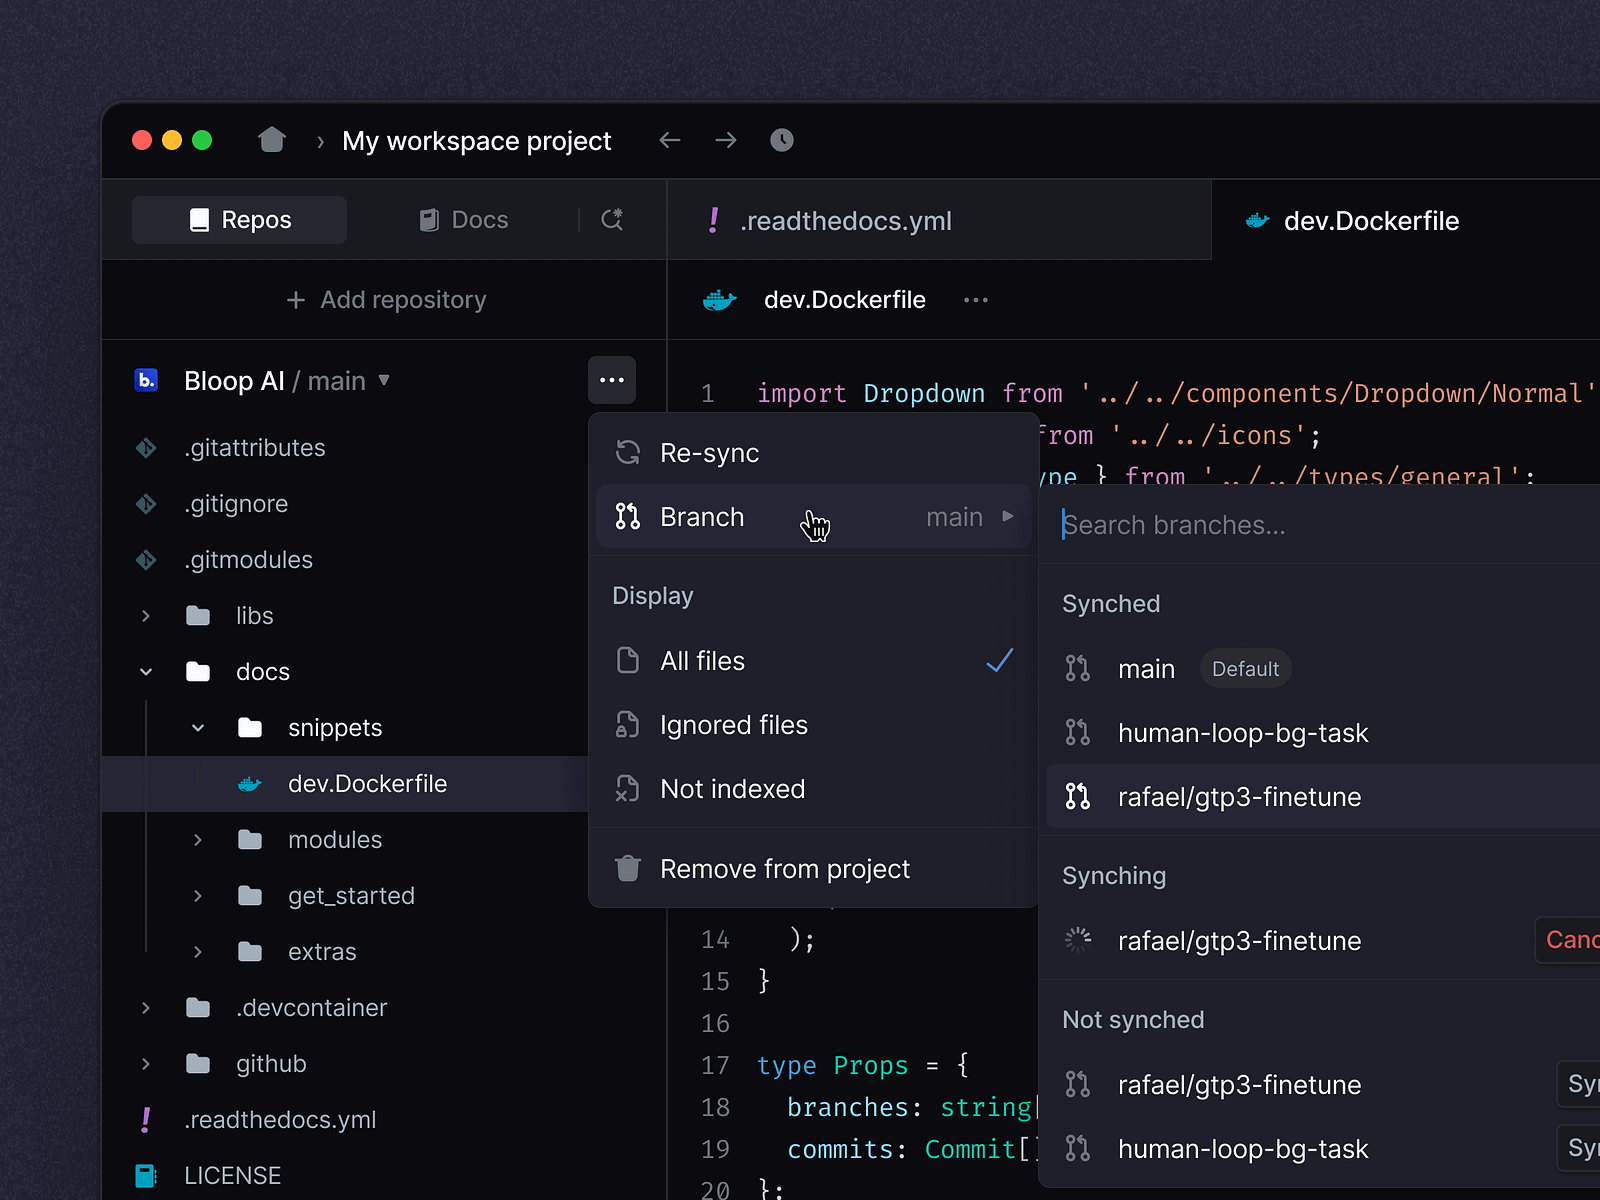Click the home icon in the title bar
This screenshot has height=1200, width=1600.
coord(271,140)
